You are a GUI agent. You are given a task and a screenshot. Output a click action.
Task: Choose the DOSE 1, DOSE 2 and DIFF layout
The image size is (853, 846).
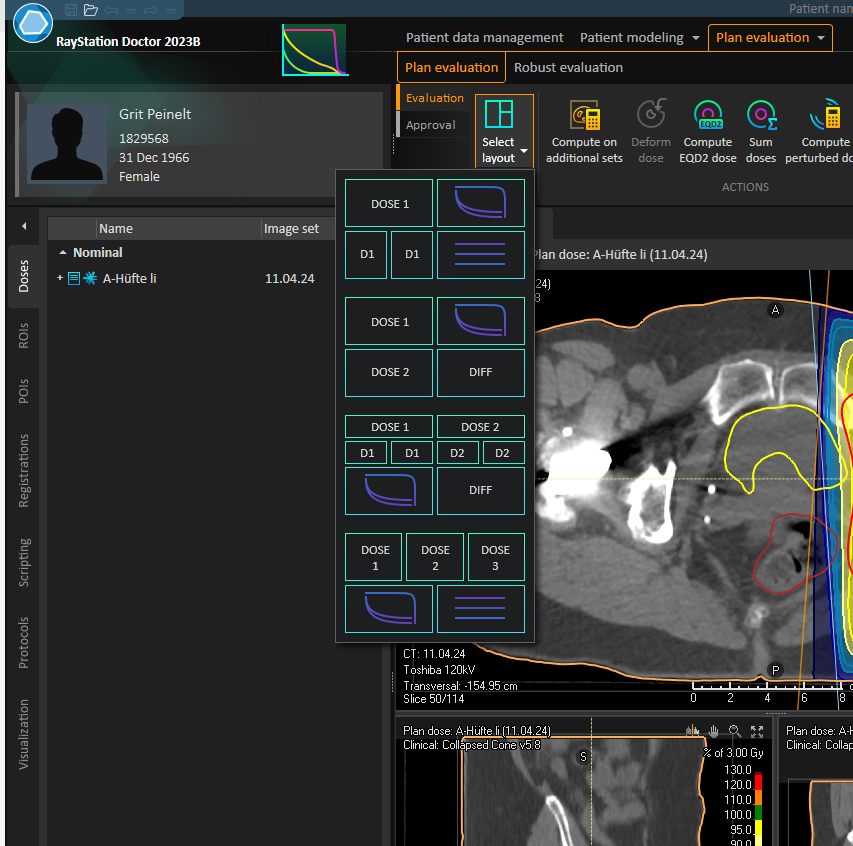coord(435,347)
